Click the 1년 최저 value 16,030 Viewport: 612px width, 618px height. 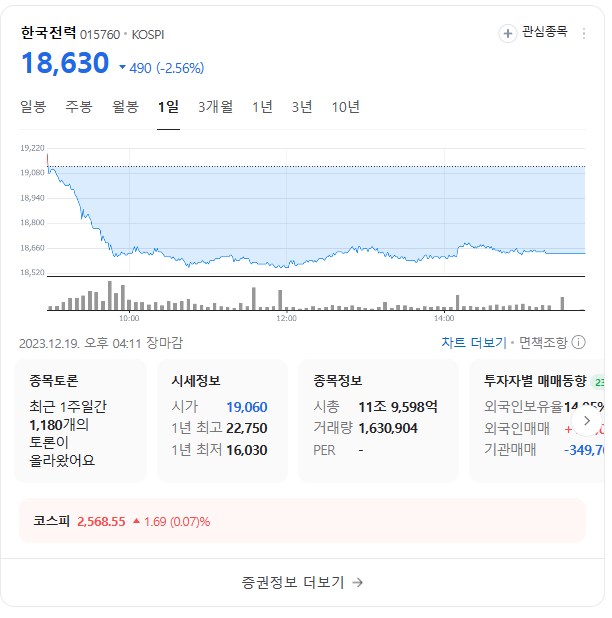(247, 450)
